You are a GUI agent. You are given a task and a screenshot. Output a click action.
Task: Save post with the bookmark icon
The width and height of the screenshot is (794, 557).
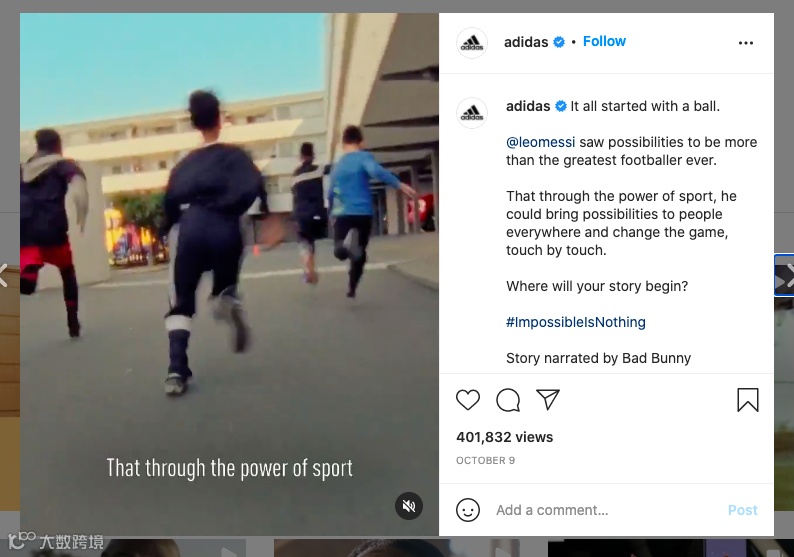click(747, 400)
